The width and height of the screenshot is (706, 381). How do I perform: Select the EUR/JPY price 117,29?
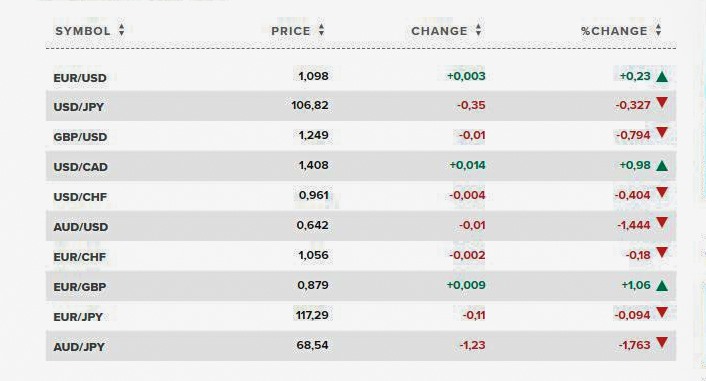(312, 315)
